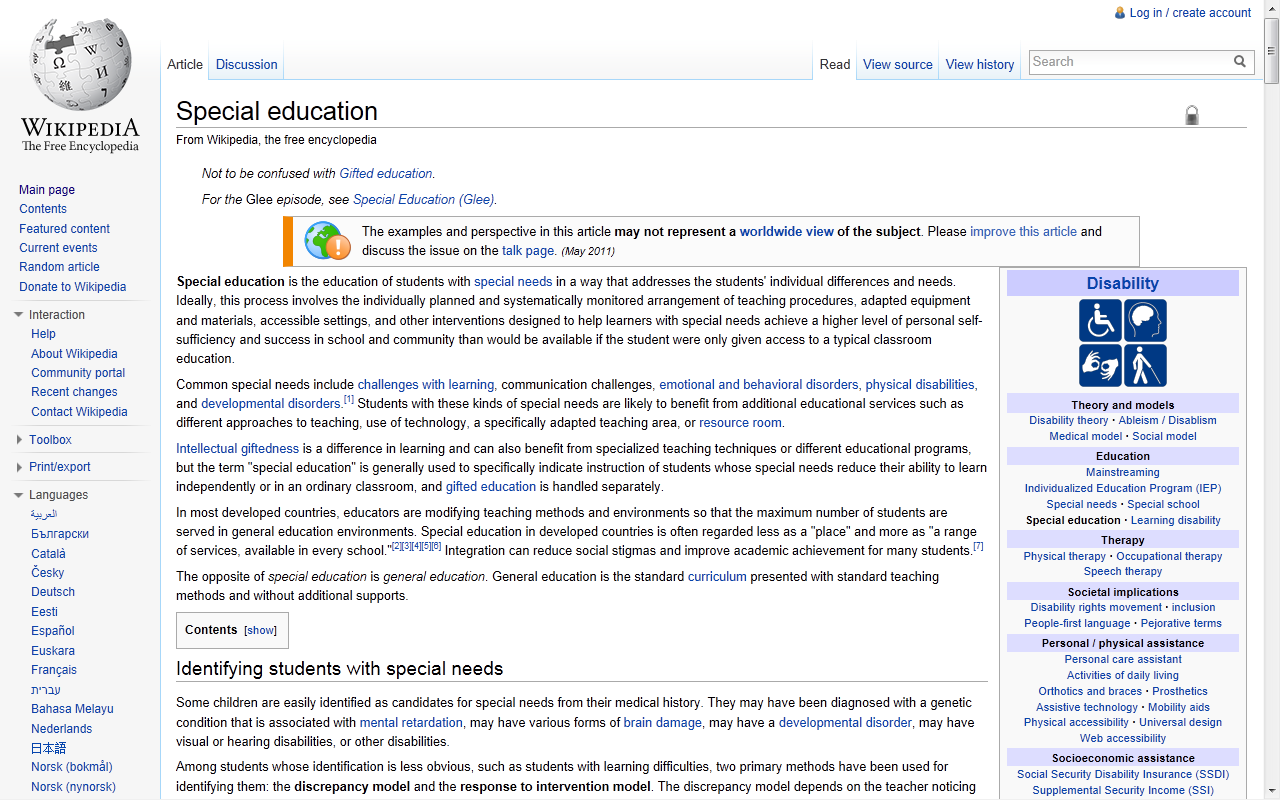Click the person with cane icon

pos(1145,365)
